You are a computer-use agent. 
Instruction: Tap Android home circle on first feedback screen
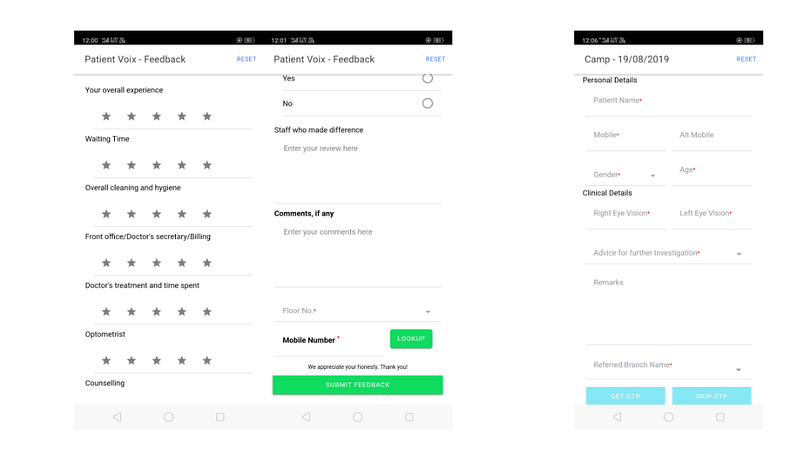[x=169, y=417]
